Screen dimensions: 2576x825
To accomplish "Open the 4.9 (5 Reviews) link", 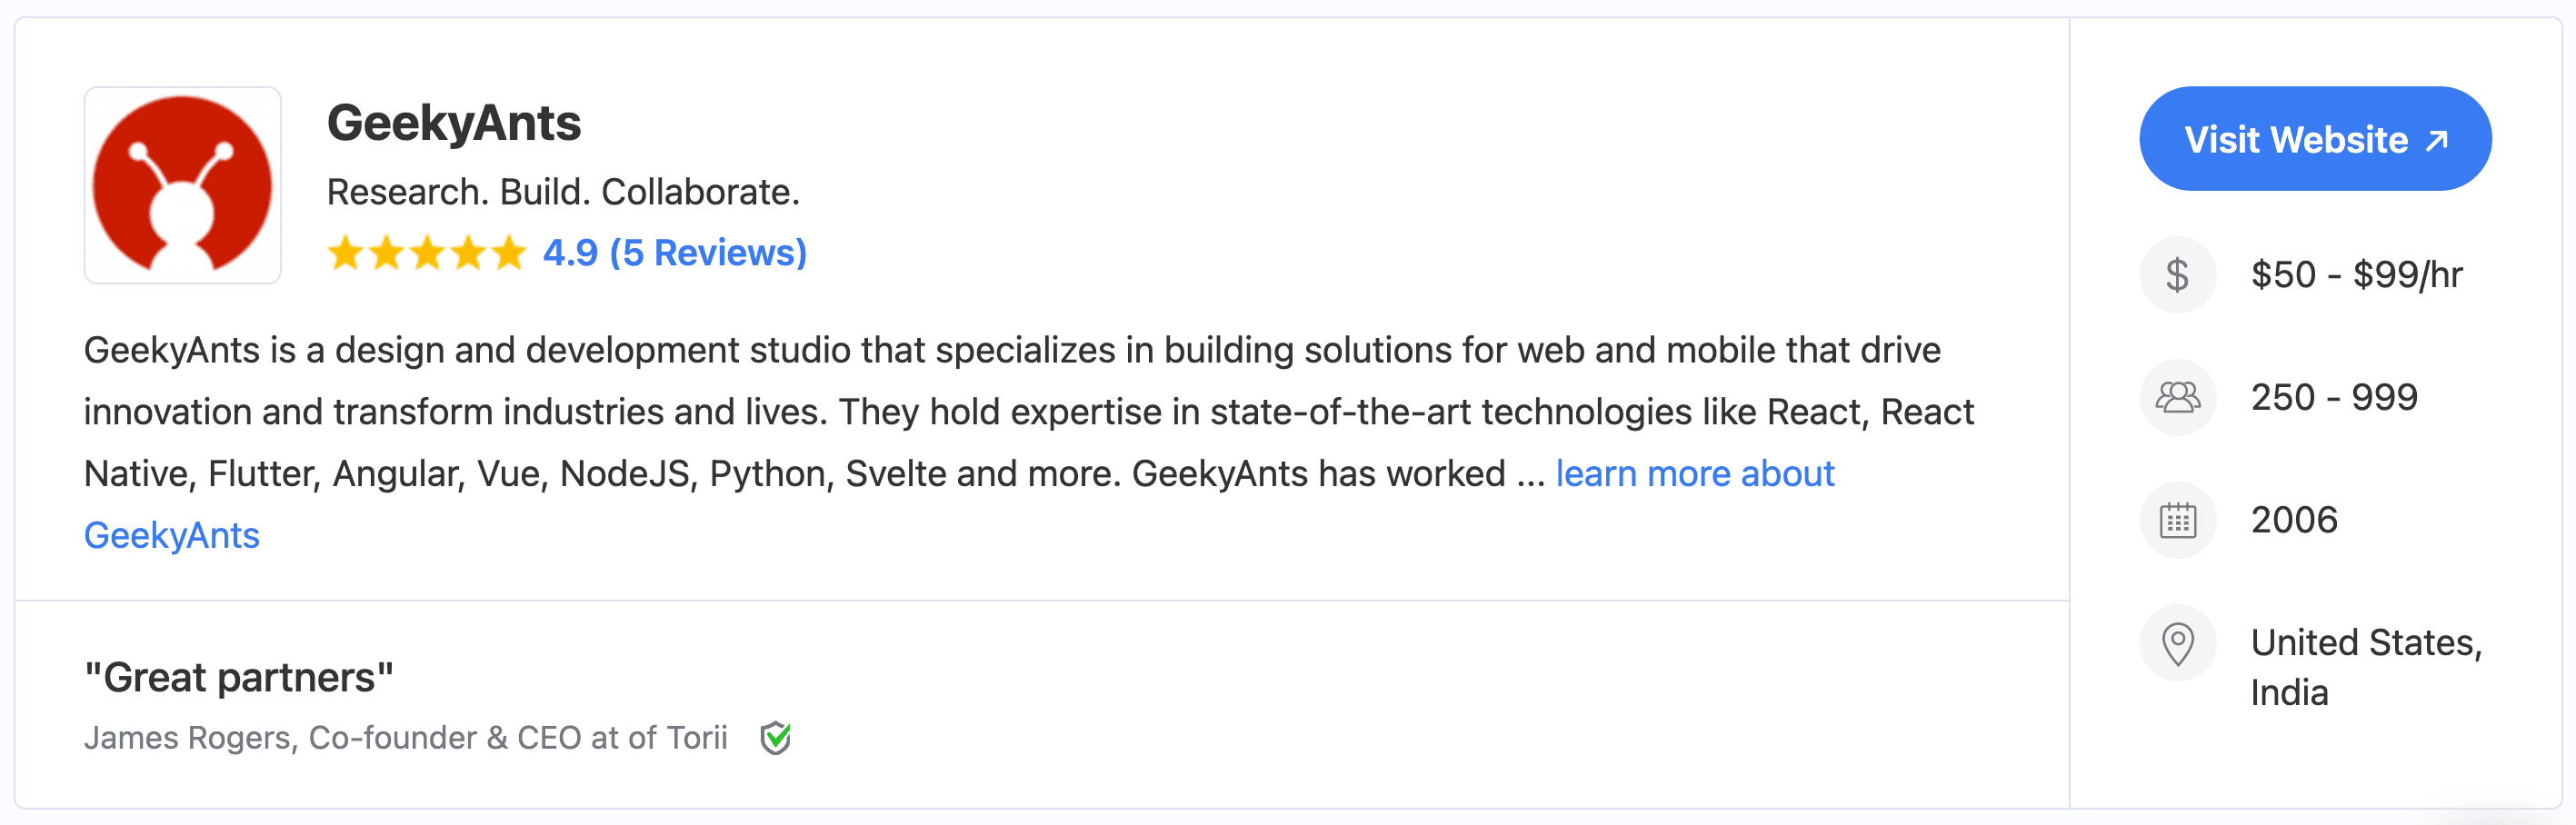I will [674, 253].
